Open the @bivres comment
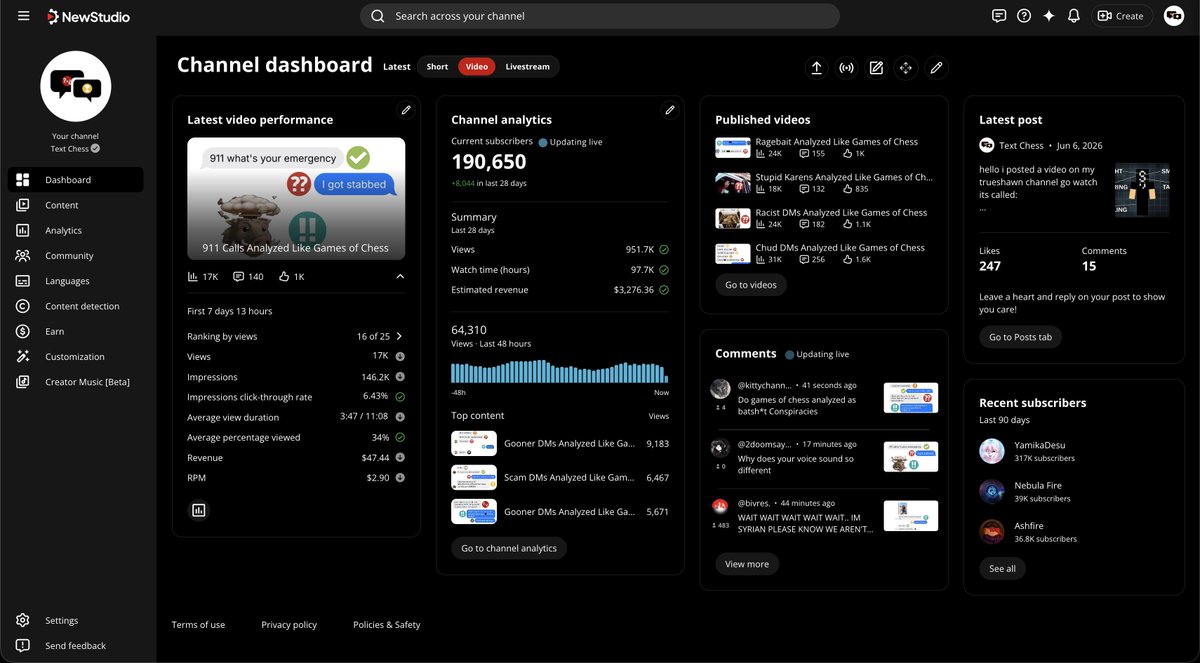Image resolution: width=1200 pixels, height=663 pixels. 824,516
